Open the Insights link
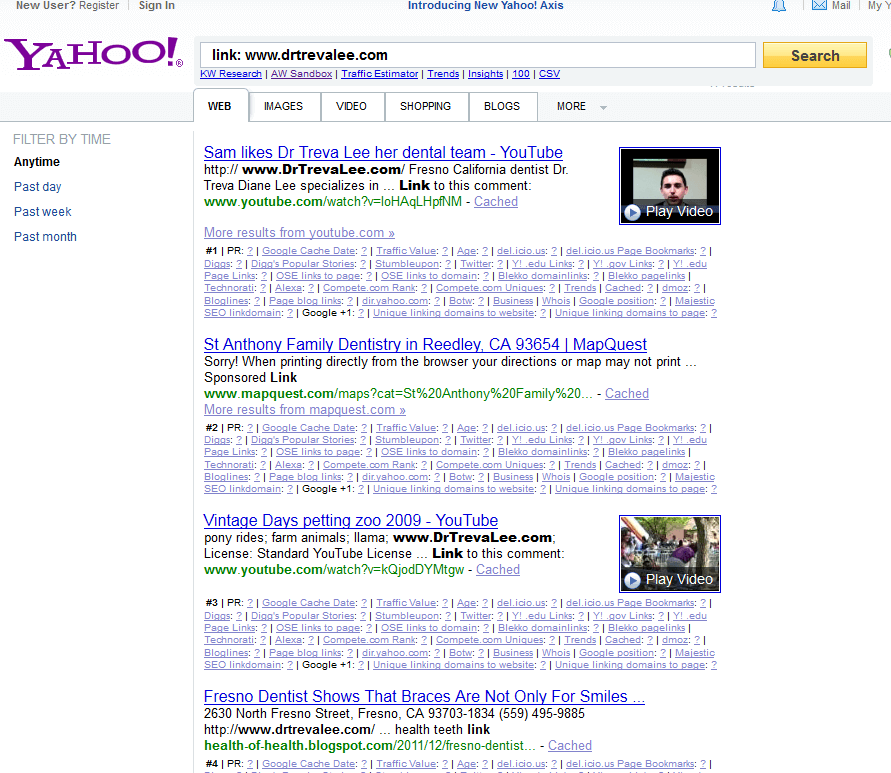 (485, 74)
